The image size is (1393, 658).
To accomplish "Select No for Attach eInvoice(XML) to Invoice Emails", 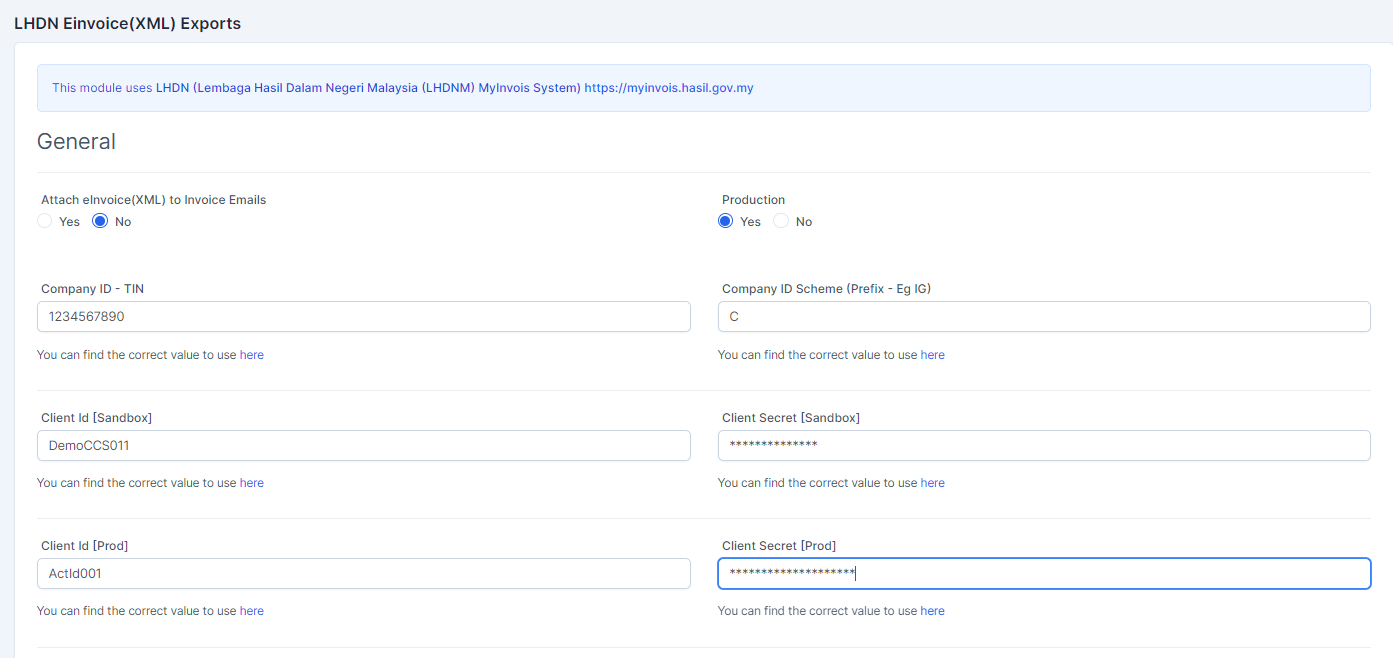I will pos(100,221).
